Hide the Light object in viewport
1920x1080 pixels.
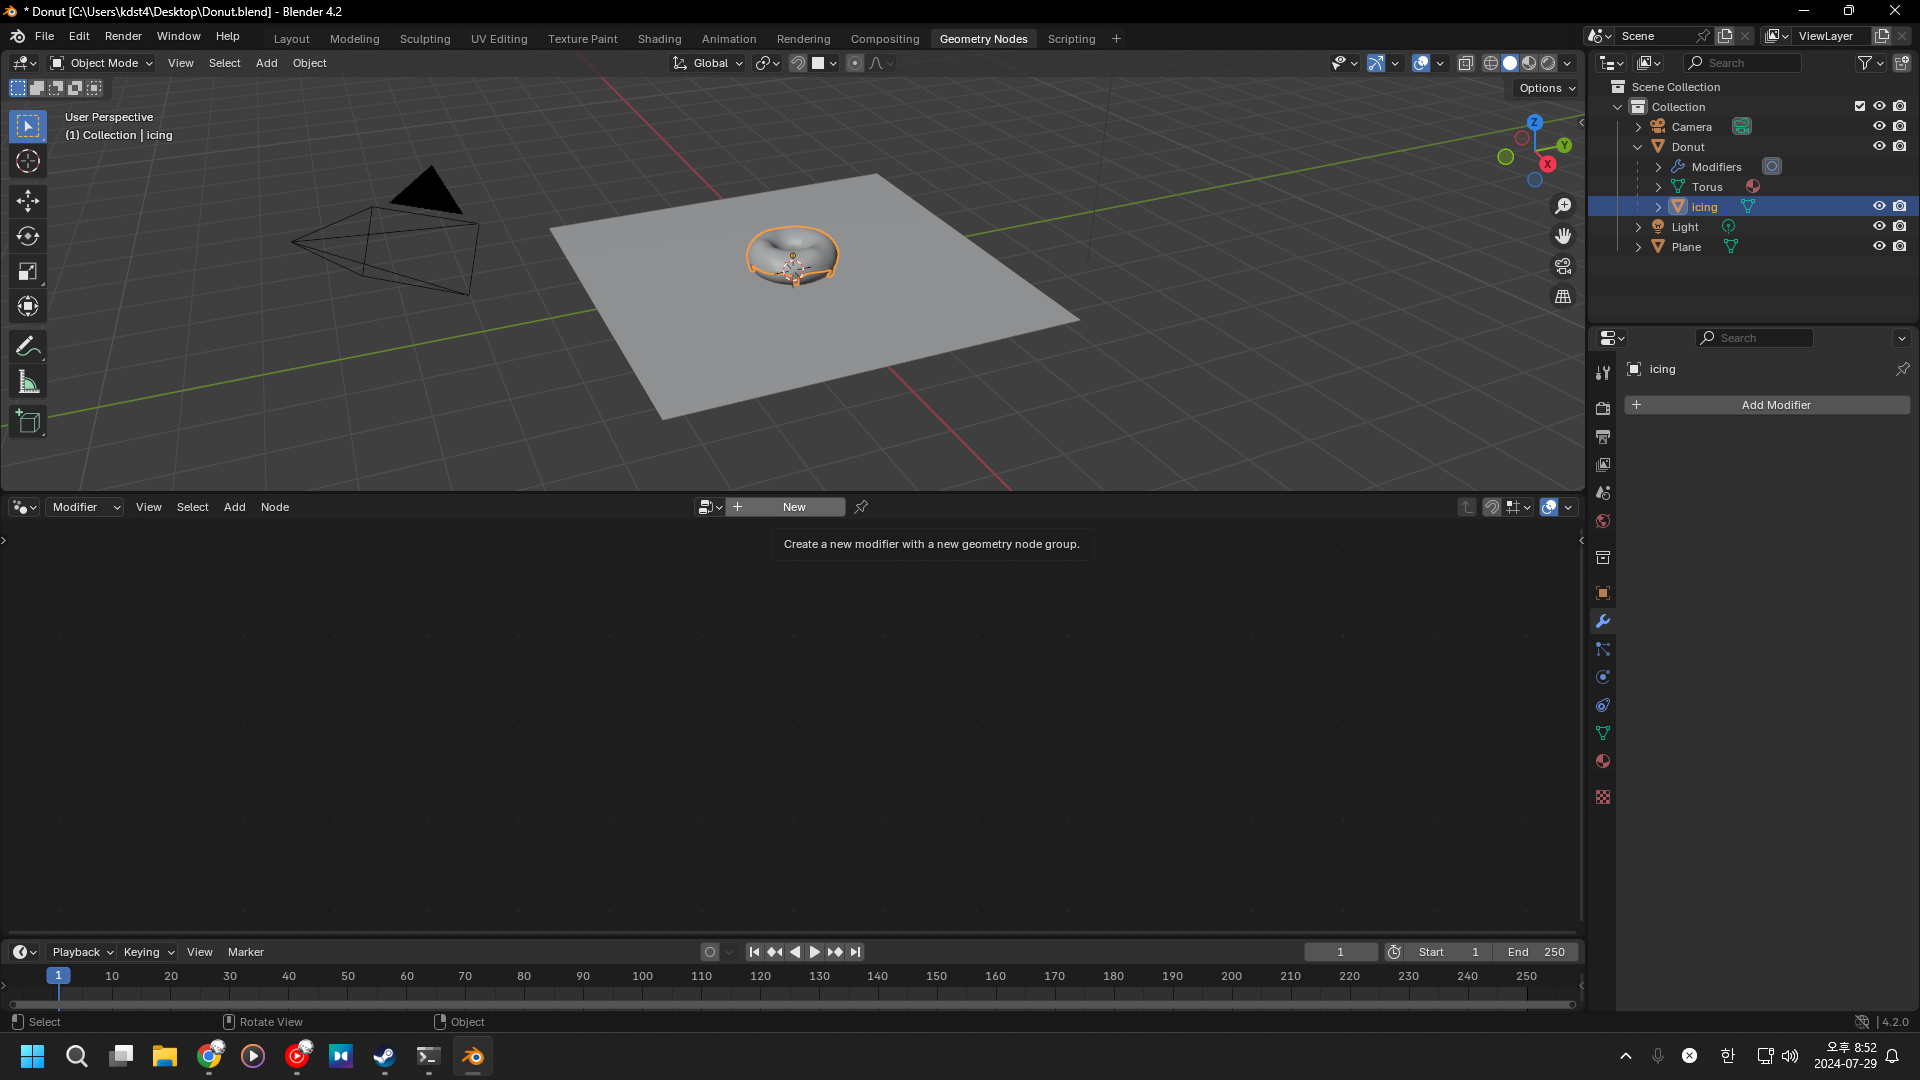tap(1879, 227)
